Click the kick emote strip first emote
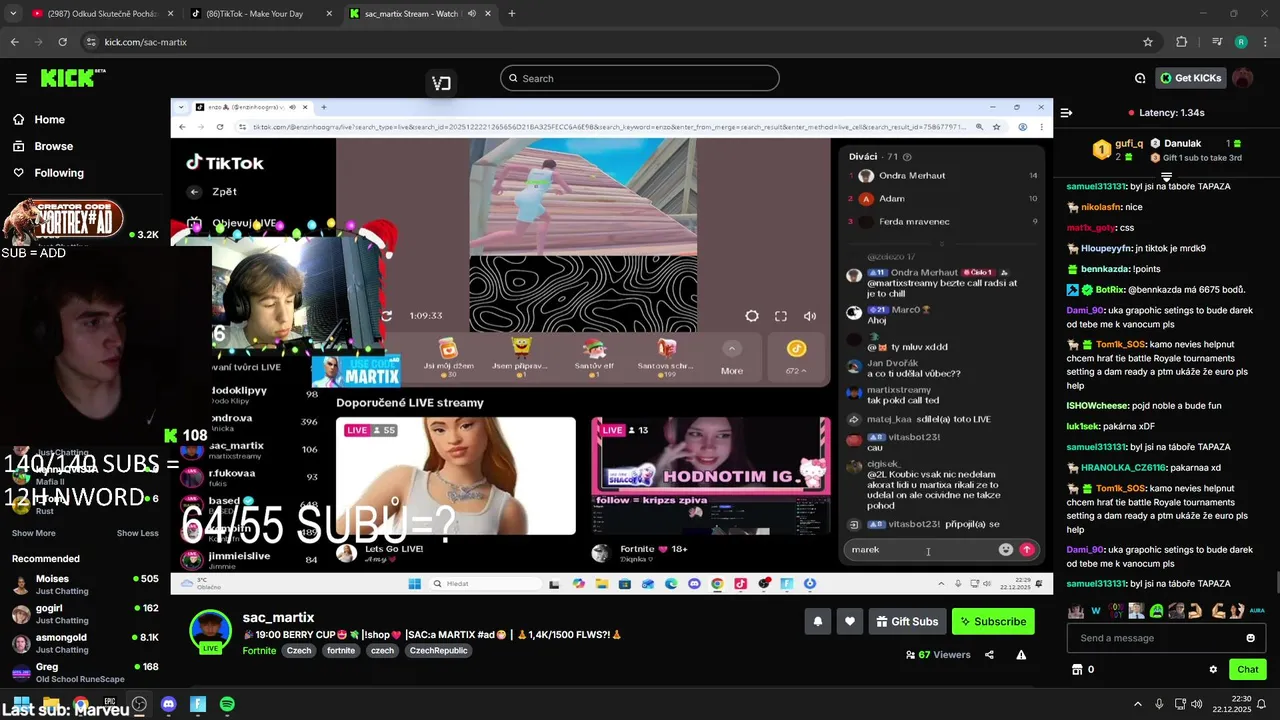Viewport: 1280px width, 720px height. coord(1076,610)
